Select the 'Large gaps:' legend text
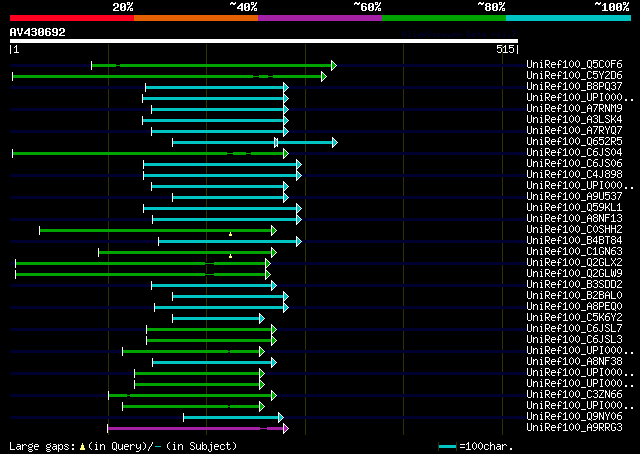 point(42,447)
